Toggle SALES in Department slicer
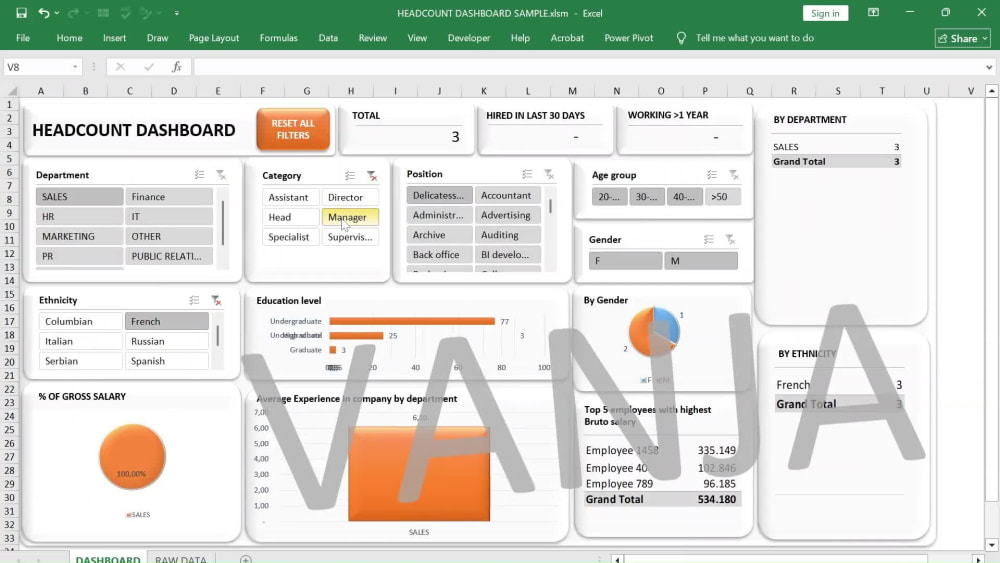The image size is (1000, 563). [x=80, y=196]
